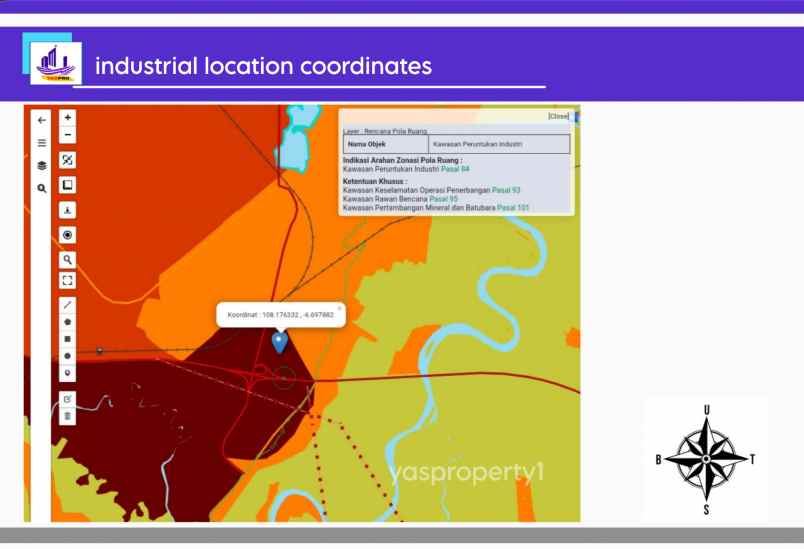Open the Pasal 95 link
804x549 pixels.
[x=444, y=199]
